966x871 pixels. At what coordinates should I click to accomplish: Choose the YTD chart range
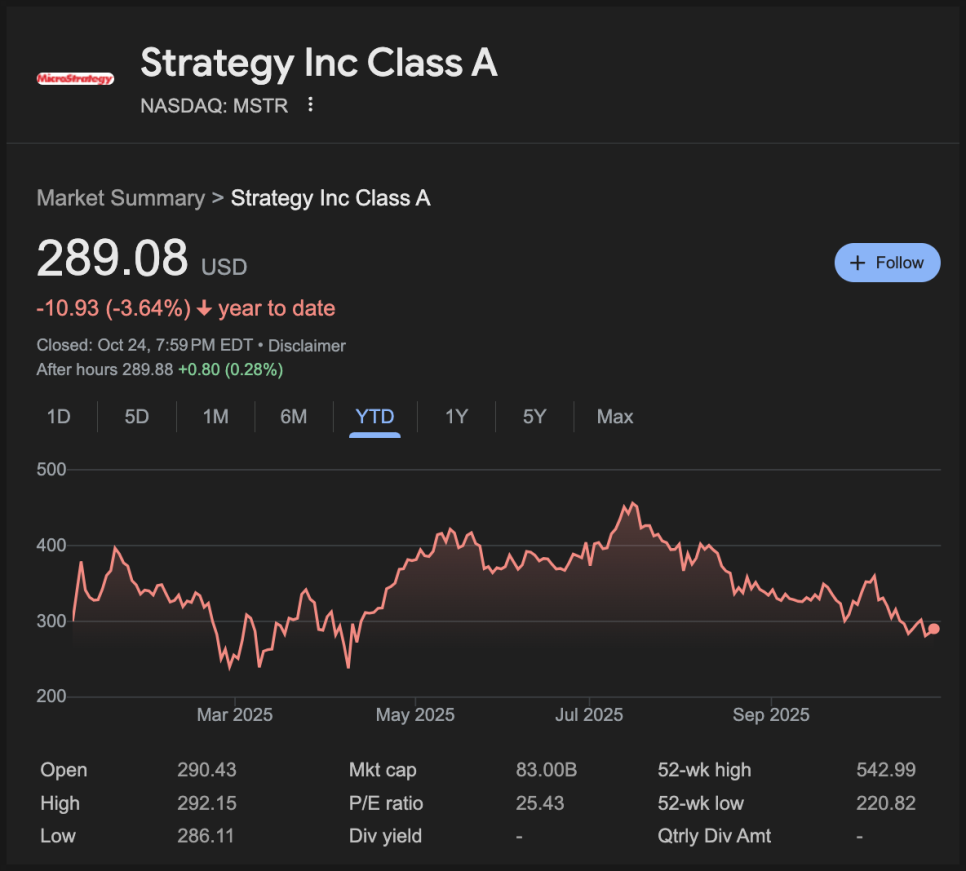coord(375,417)
